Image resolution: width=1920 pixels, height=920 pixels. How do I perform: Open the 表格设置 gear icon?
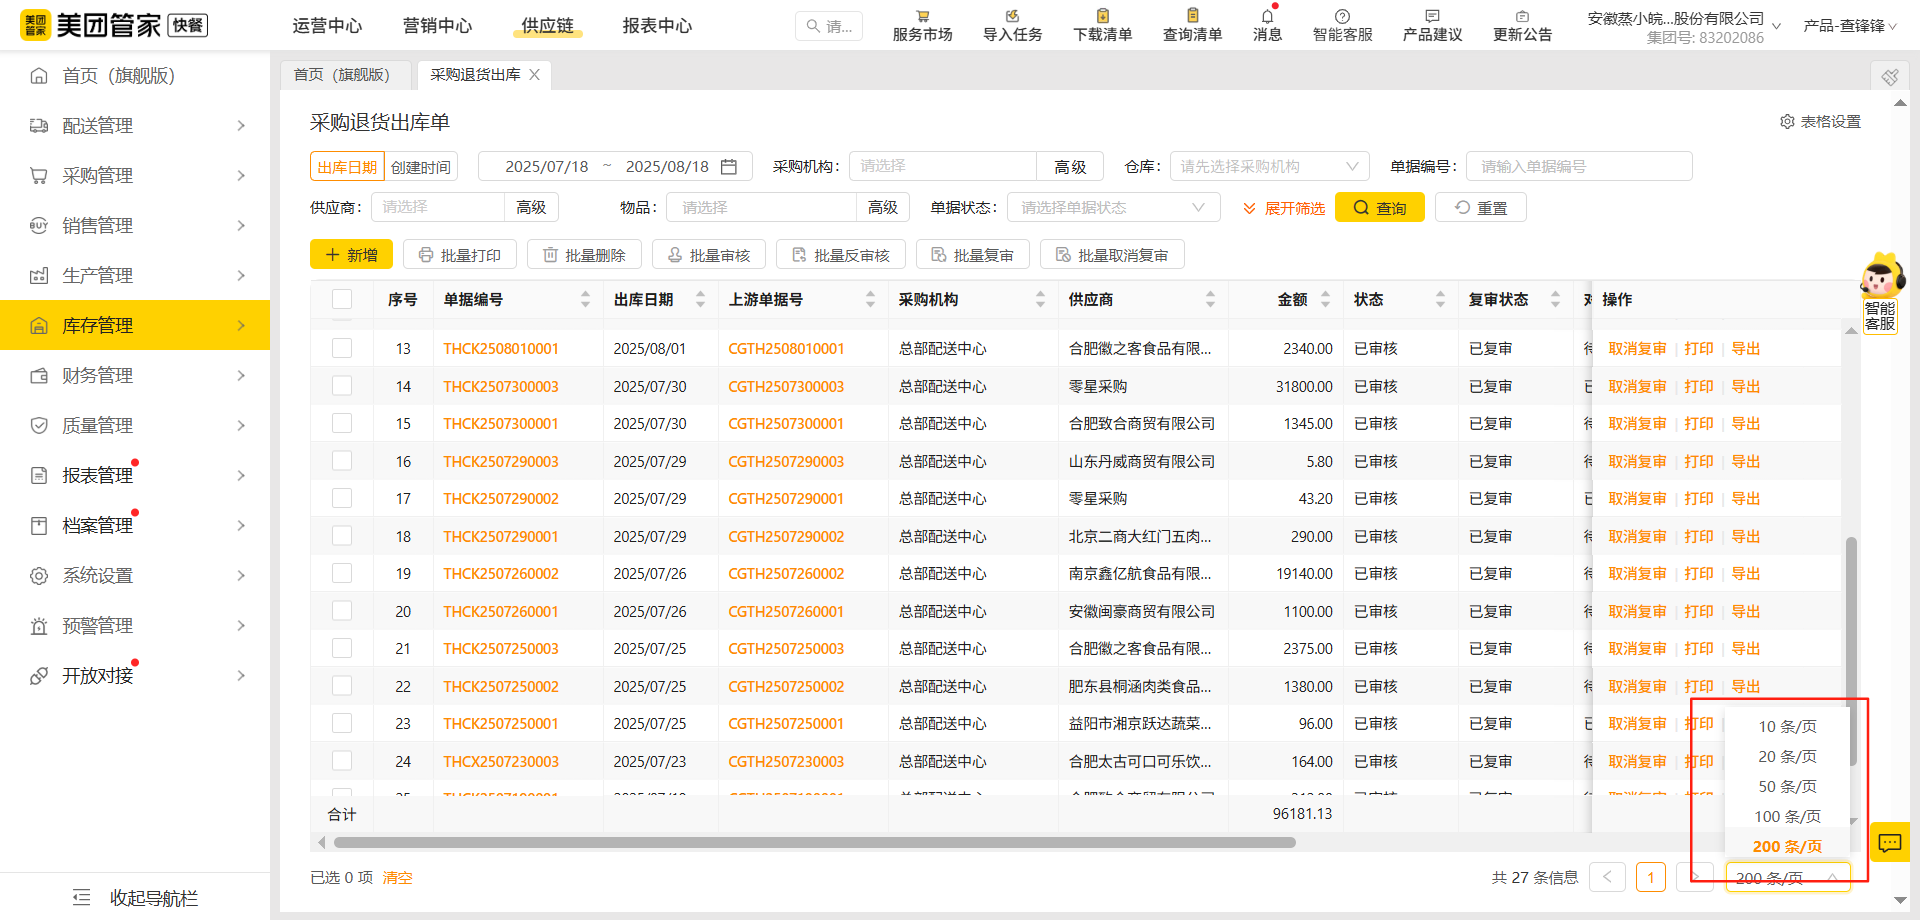pos(1788,121)
